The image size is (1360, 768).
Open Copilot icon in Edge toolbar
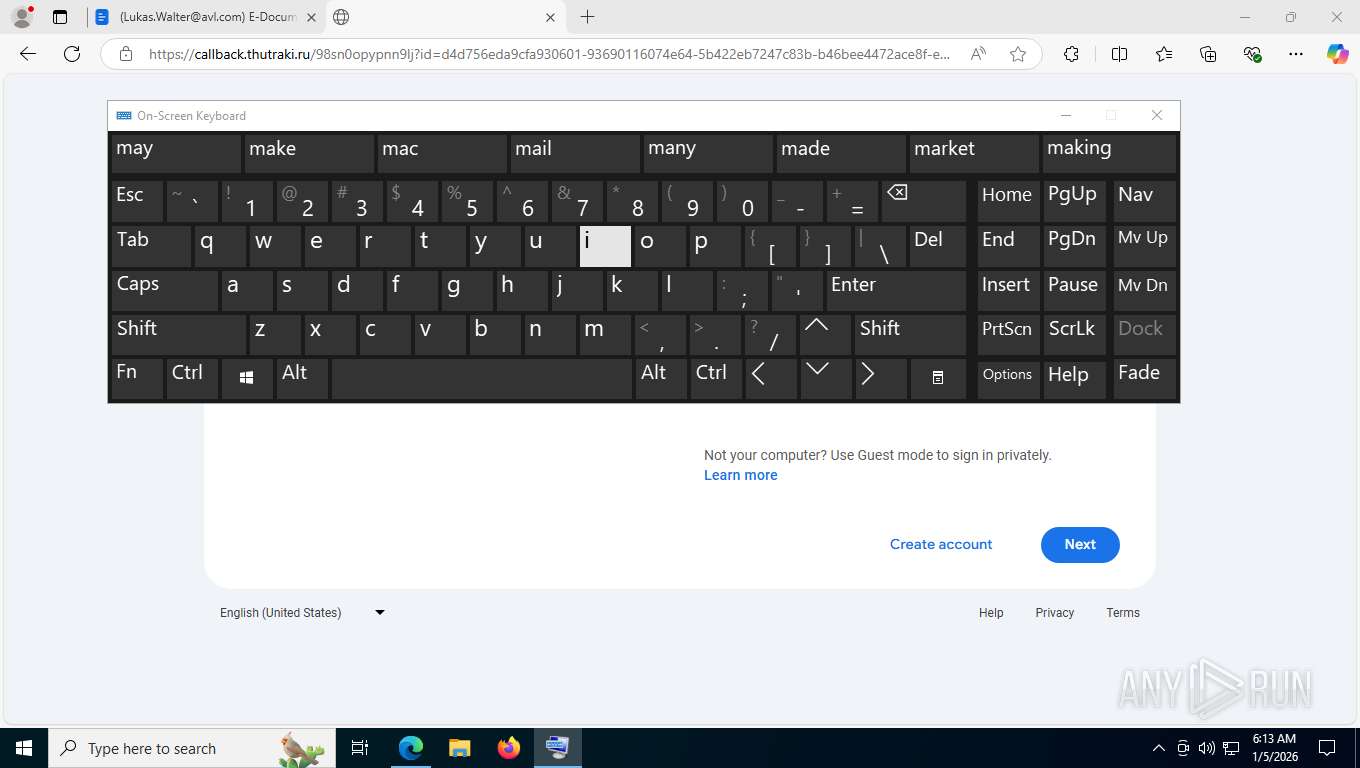(x=1337, y=54)
